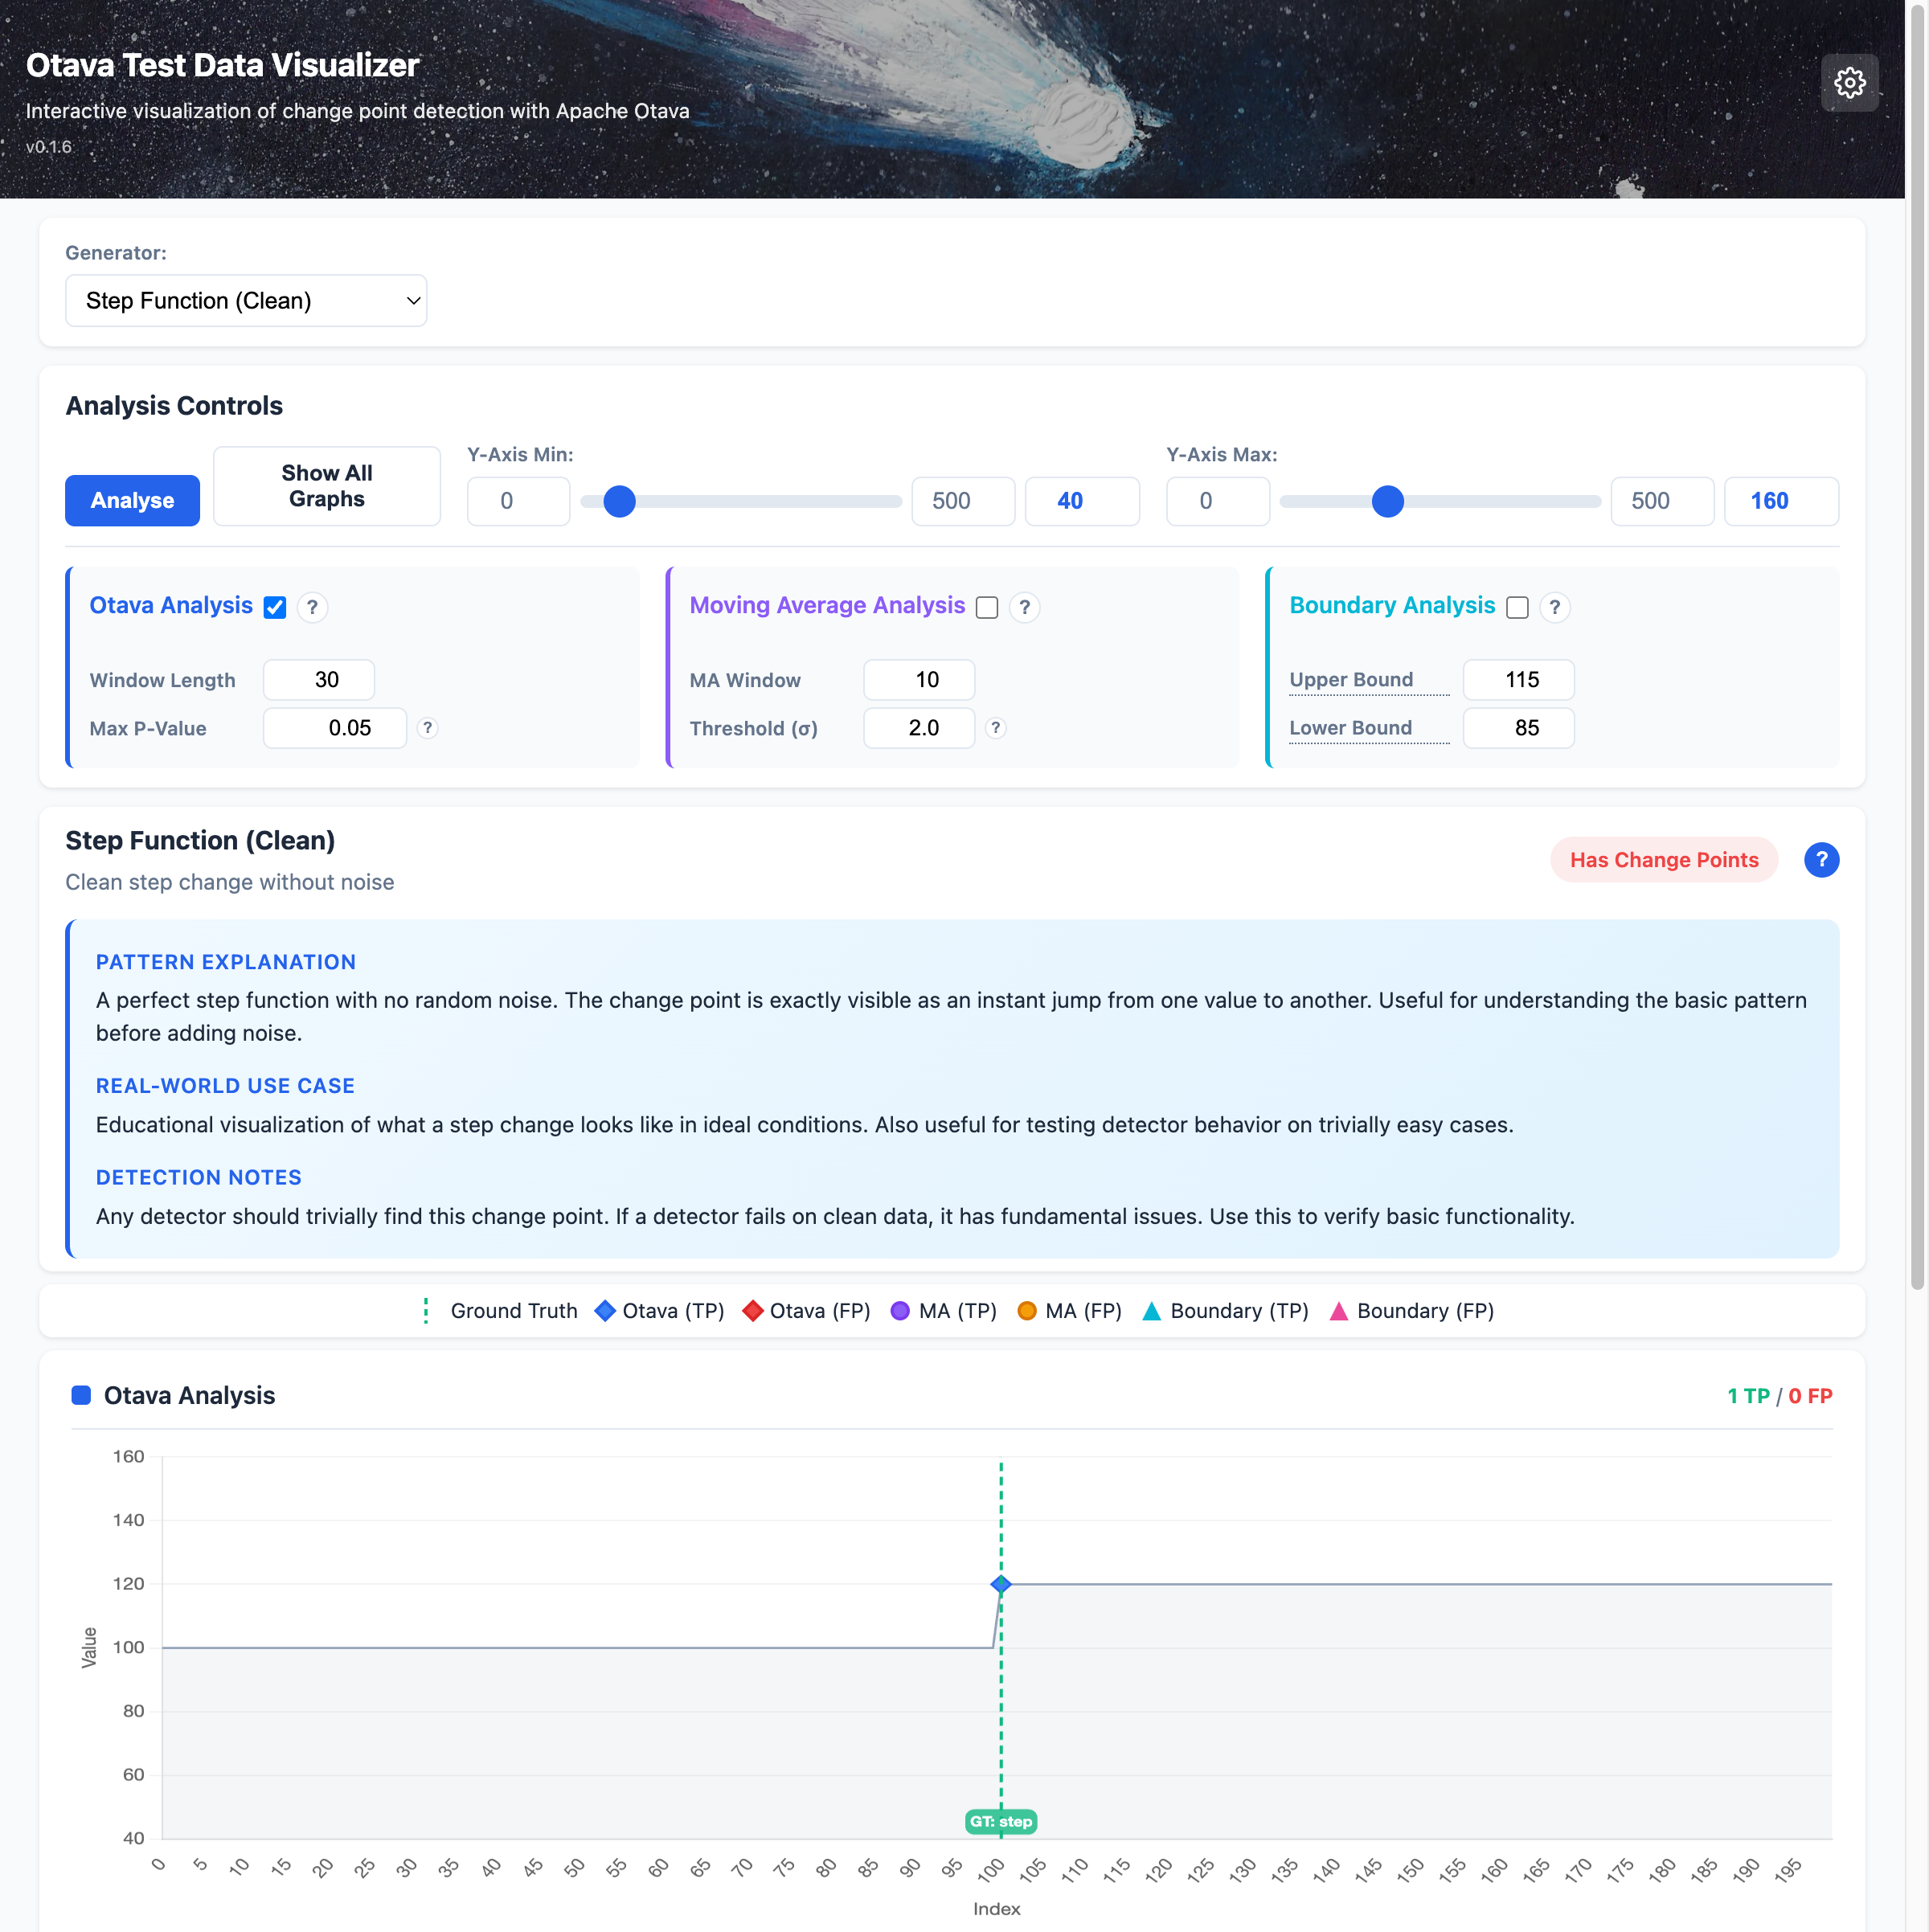Click the Otava Analysis panel title

[171, 606]
